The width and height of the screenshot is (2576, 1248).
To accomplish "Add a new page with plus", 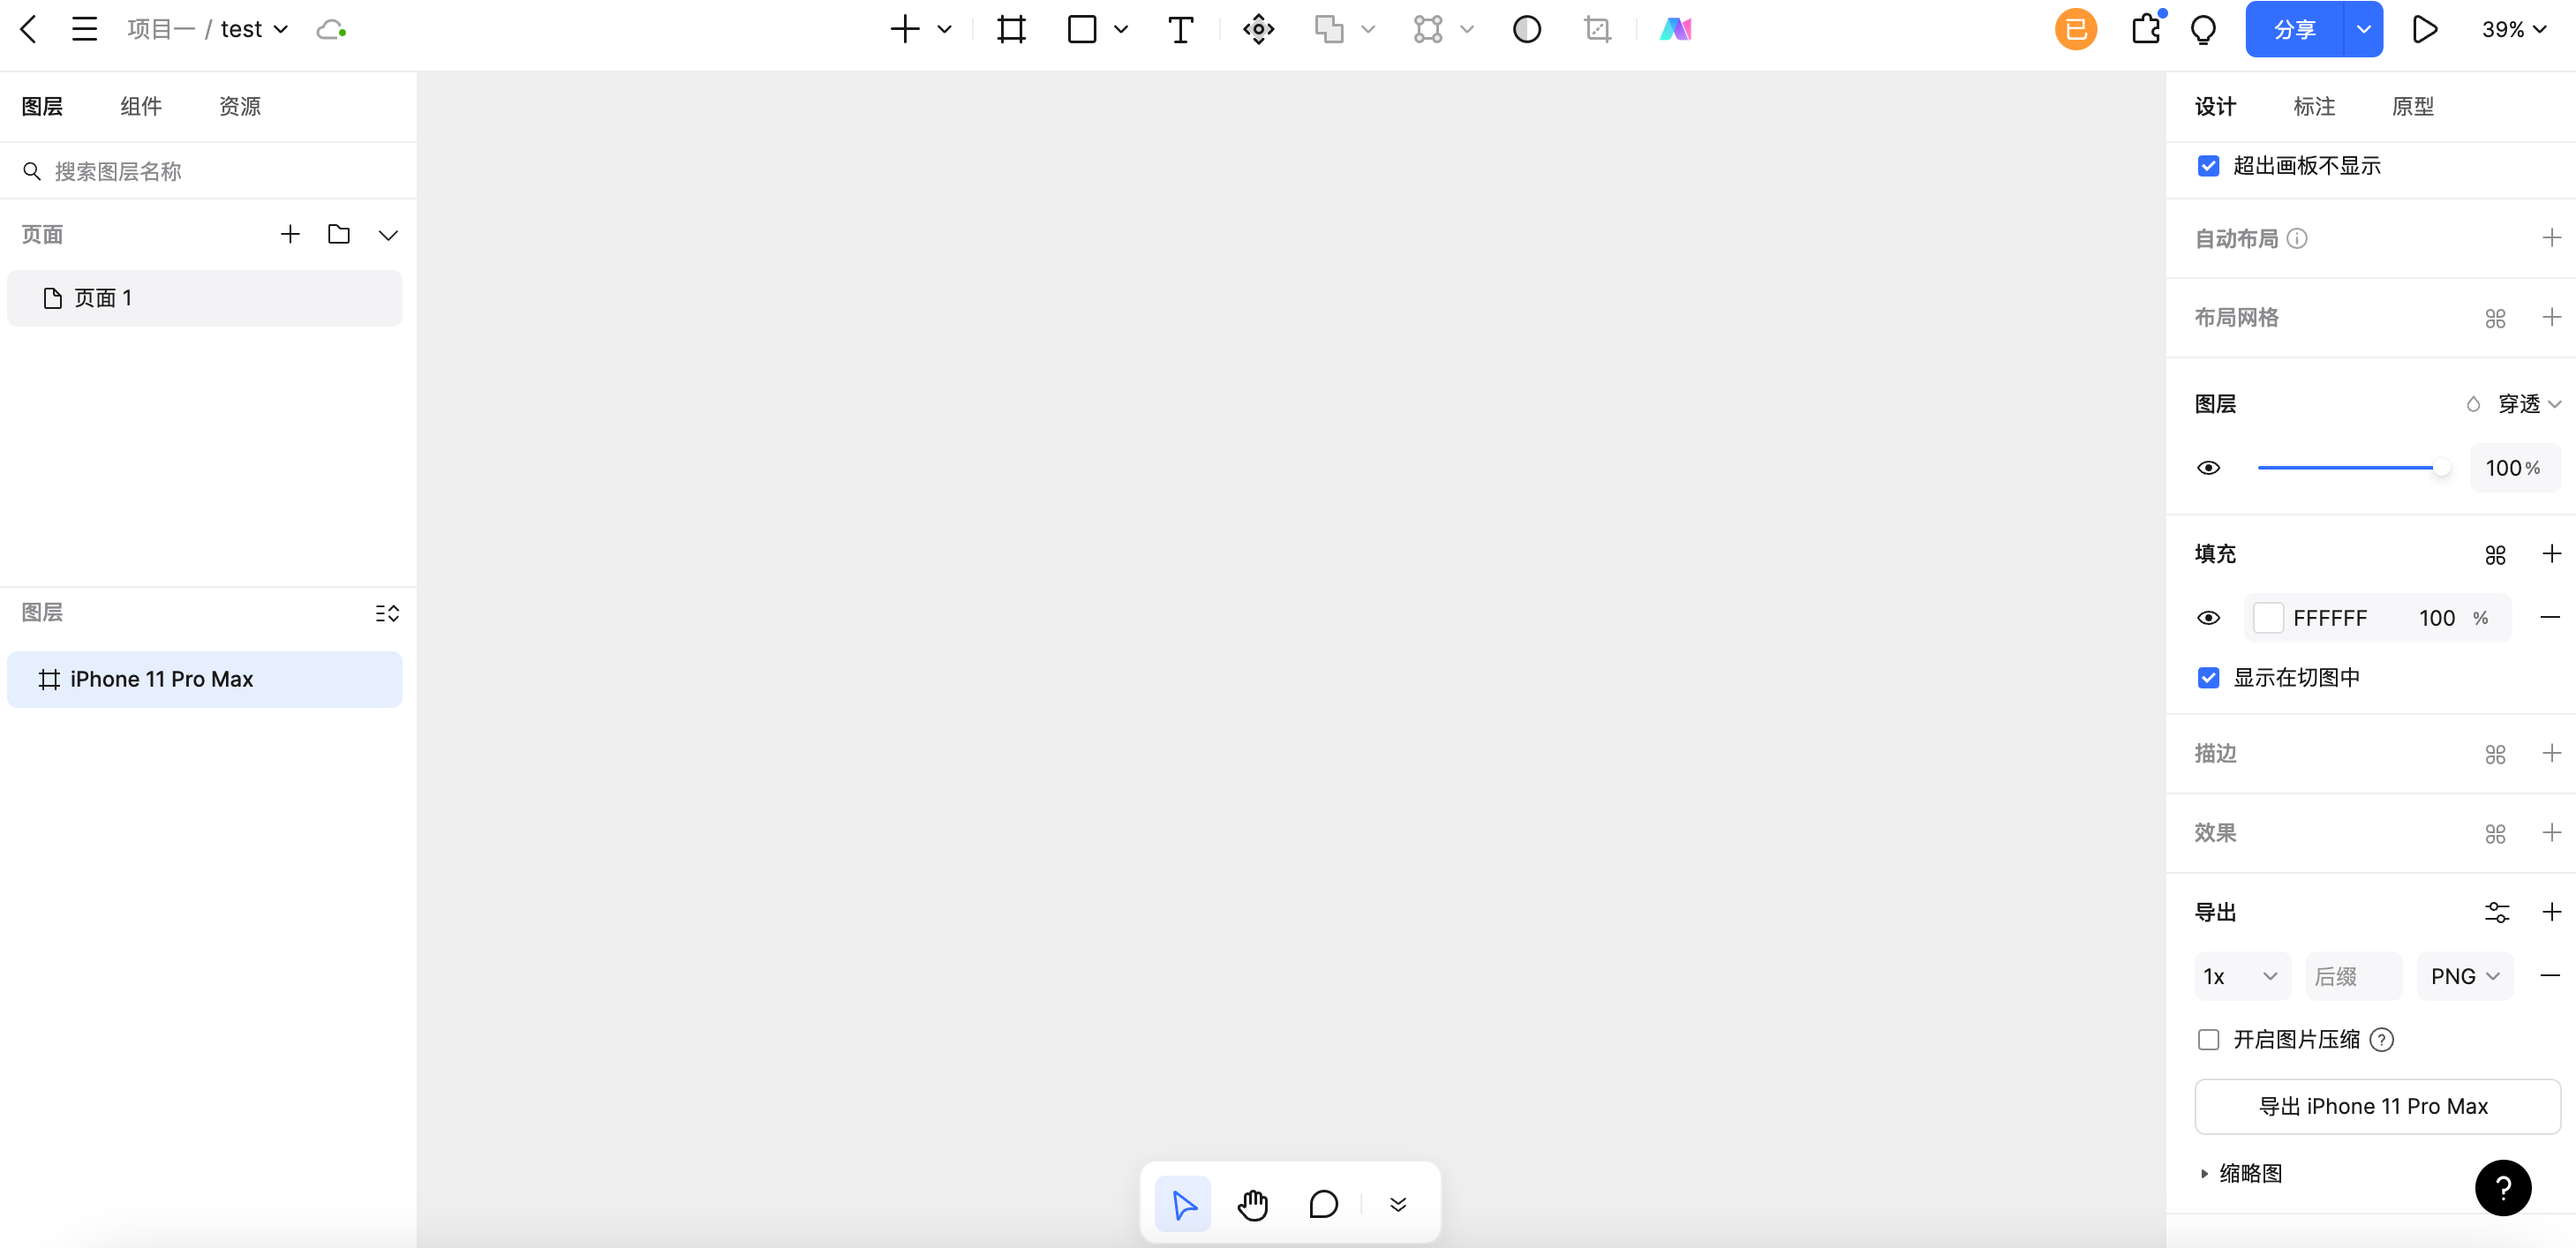I will (x=290, y=234).
